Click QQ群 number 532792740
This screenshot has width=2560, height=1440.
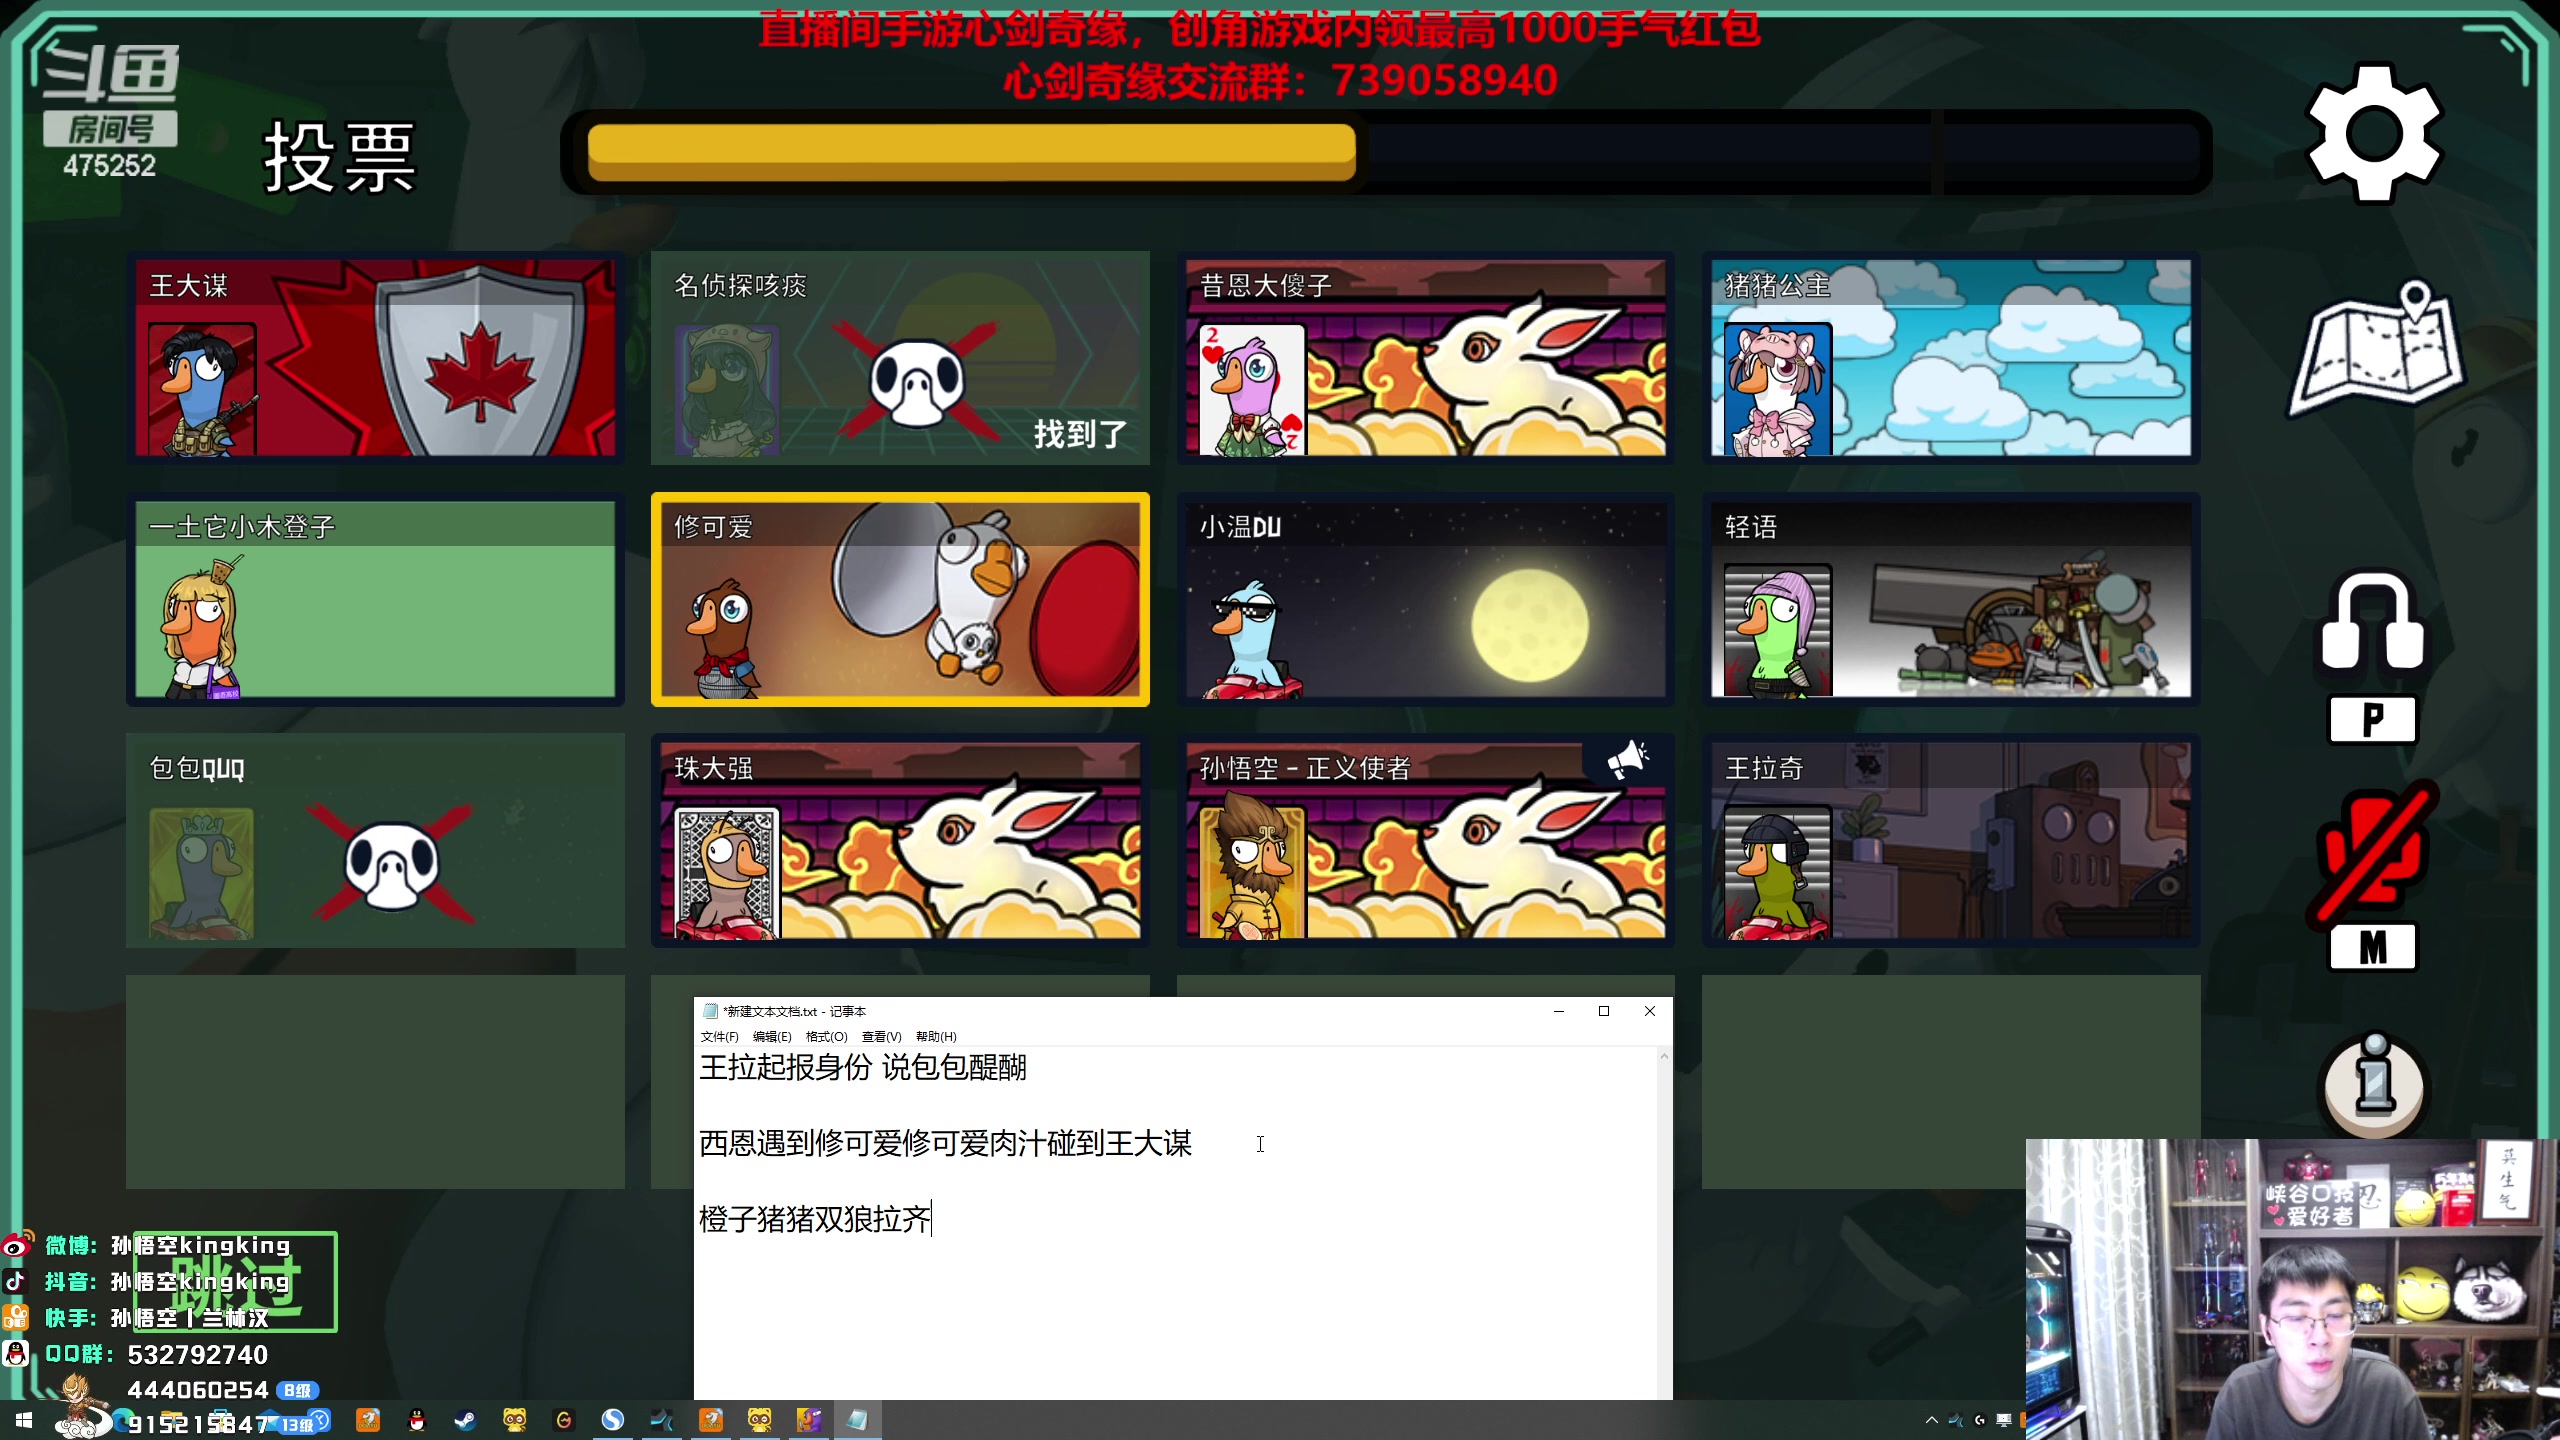pyautogui.click(x=198, y=1355)
